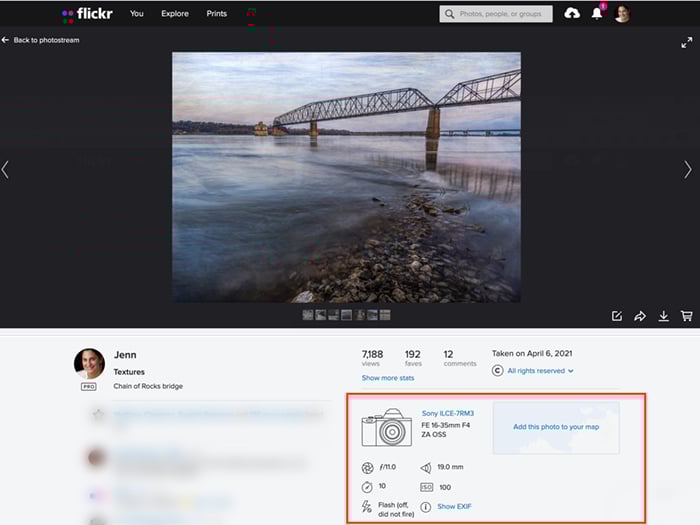The height and width of the screenshot is (525, 700).
Task: Open the edit photo icon
Action: click(x=617, y=316)
